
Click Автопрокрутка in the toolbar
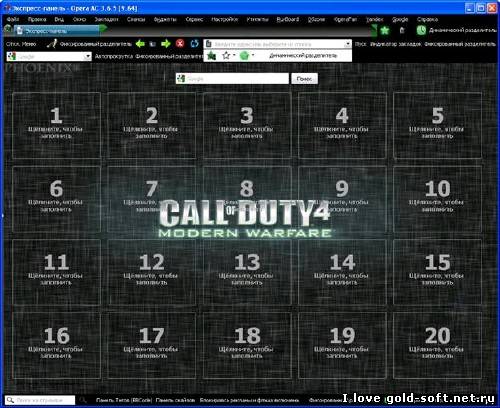coord(114,56)
